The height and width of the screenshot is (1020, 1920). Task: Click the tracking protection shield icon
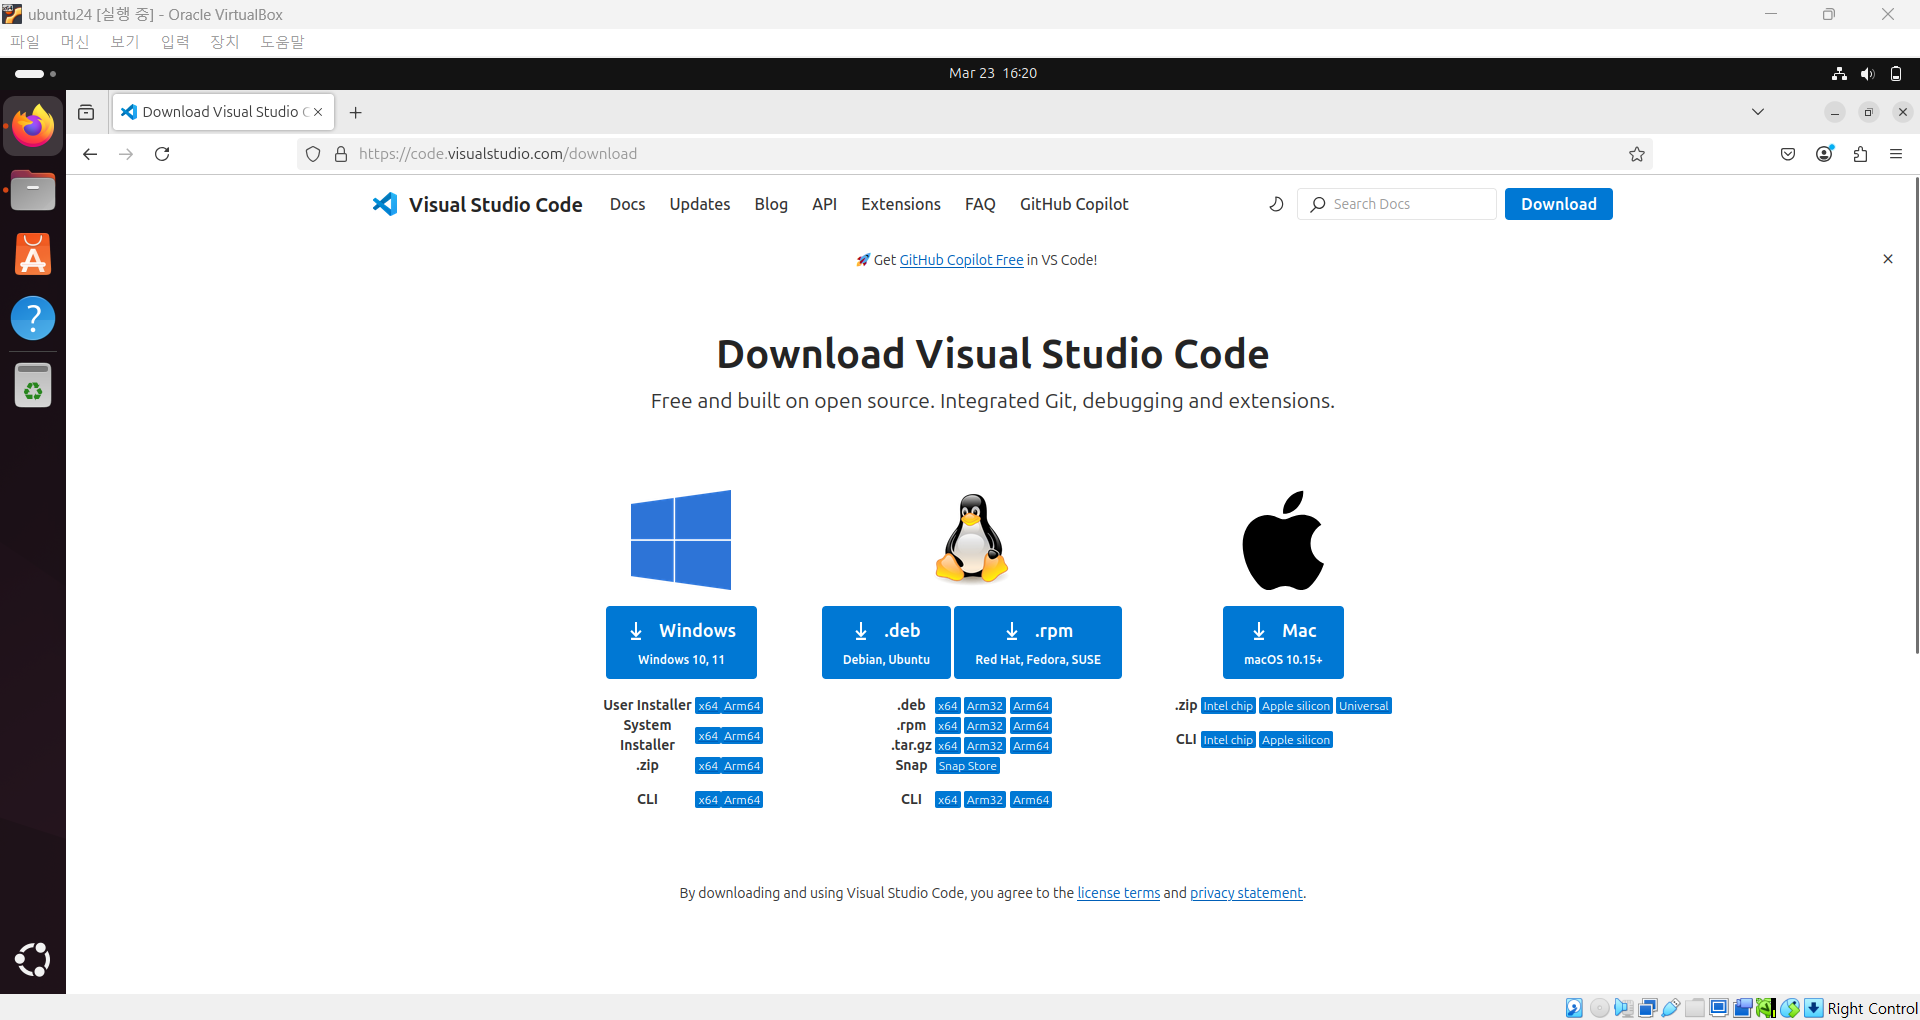313,154
